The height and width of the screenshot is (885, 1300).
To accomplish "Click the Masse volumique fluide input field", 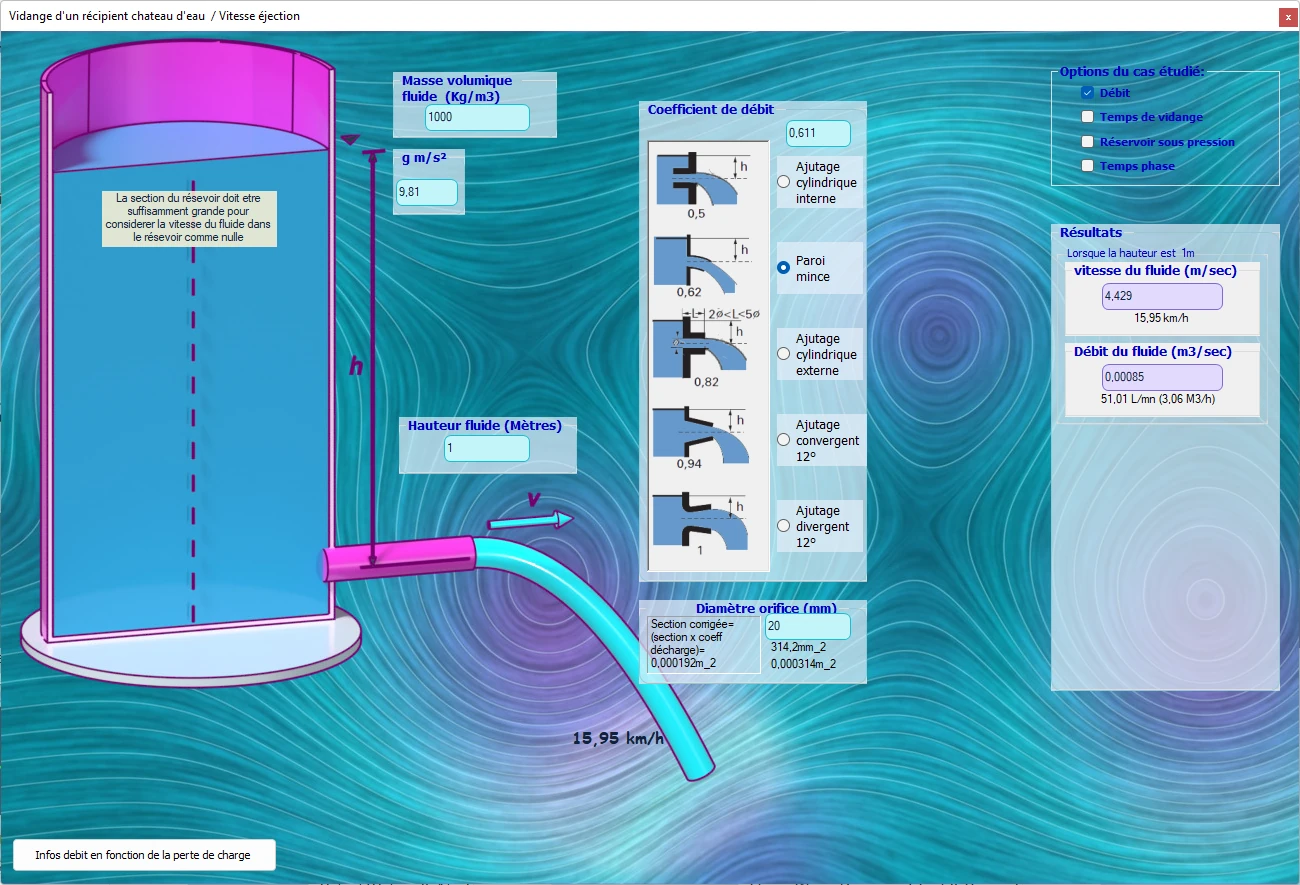I will 477,117.
